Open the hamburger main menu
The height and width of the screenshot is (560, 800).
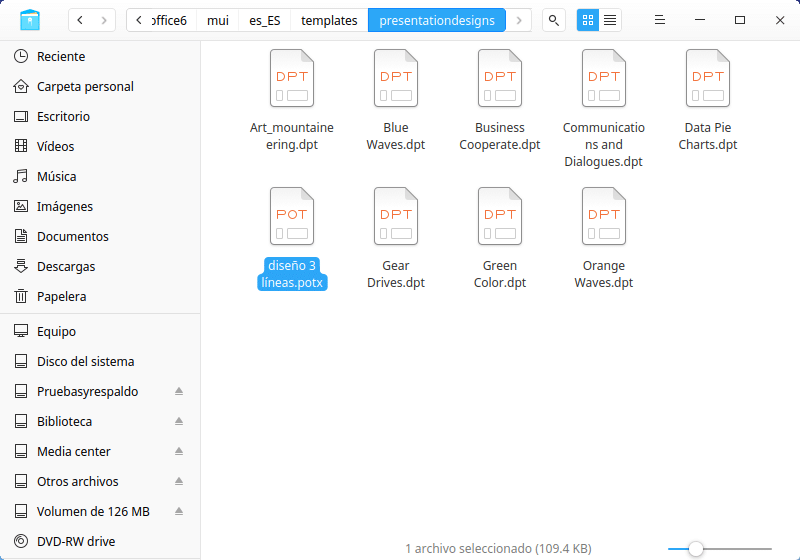[x=660, y=20]
